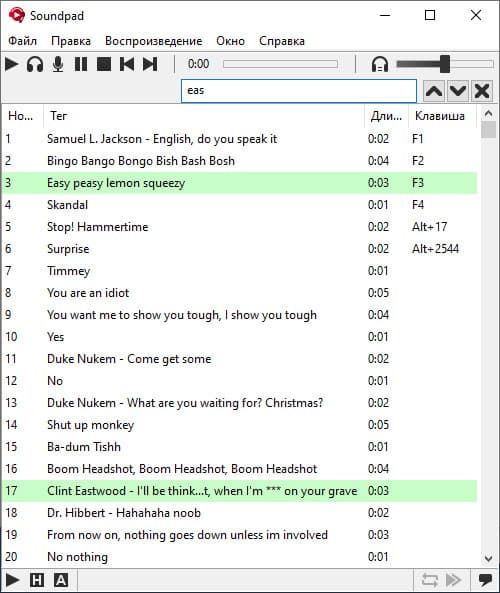500x593 pixels.
Task: Jump to the previous search result with the up arrow
Action: 434,91
